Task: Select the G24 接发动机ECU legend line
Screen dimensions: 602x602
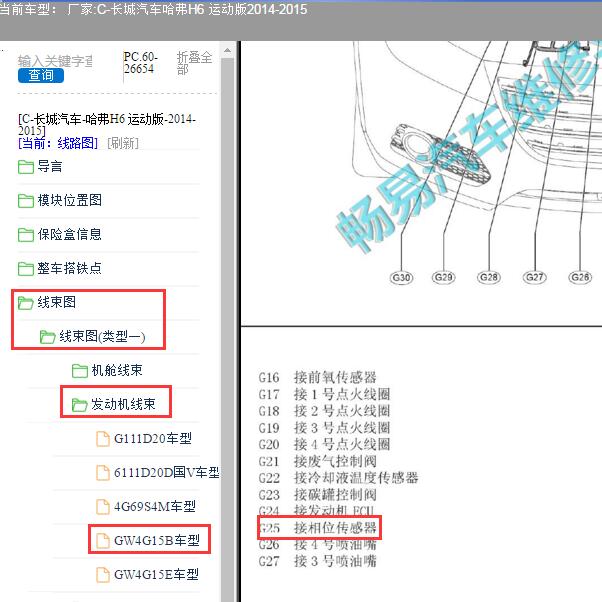Action: coord(316,511)
